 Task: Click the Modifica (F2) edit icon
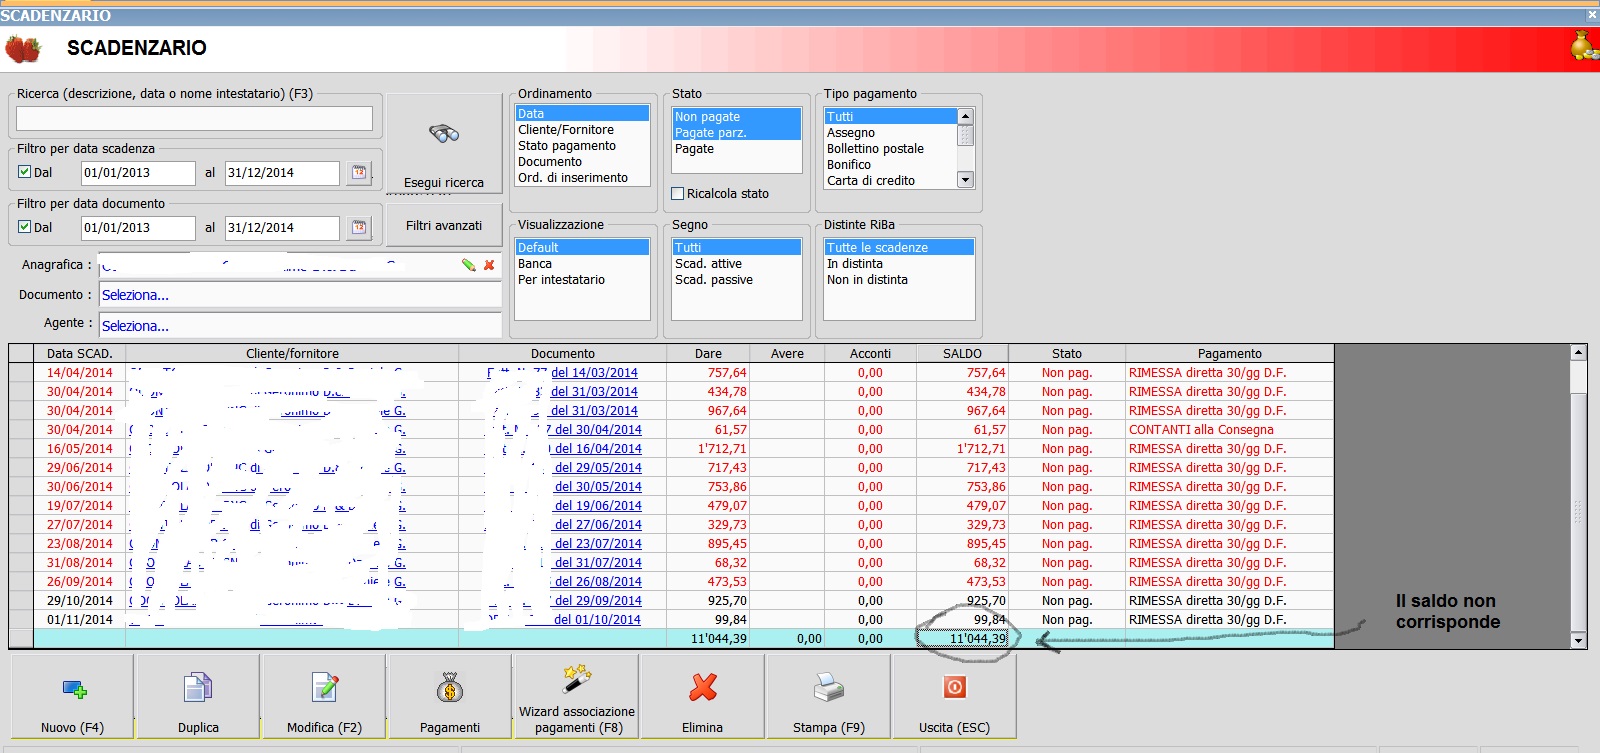coord(325,688)
